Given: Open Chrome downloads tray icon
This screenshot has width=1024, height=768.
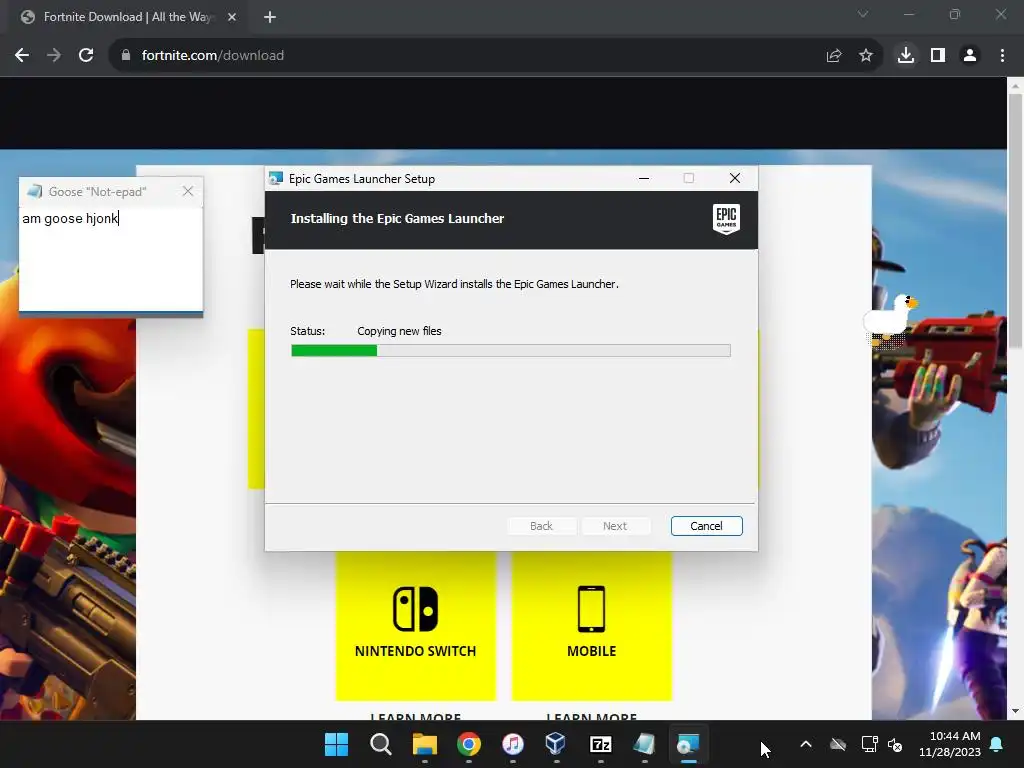Looking at the screenshot, I should click(x=905, y=56).
